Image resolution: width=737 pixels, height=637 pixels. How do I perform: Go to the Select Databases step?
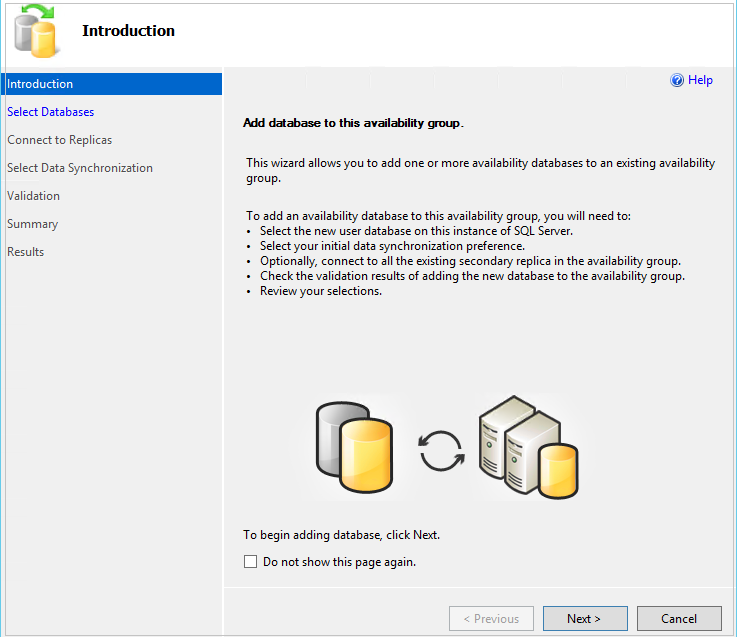click(51, 112)
